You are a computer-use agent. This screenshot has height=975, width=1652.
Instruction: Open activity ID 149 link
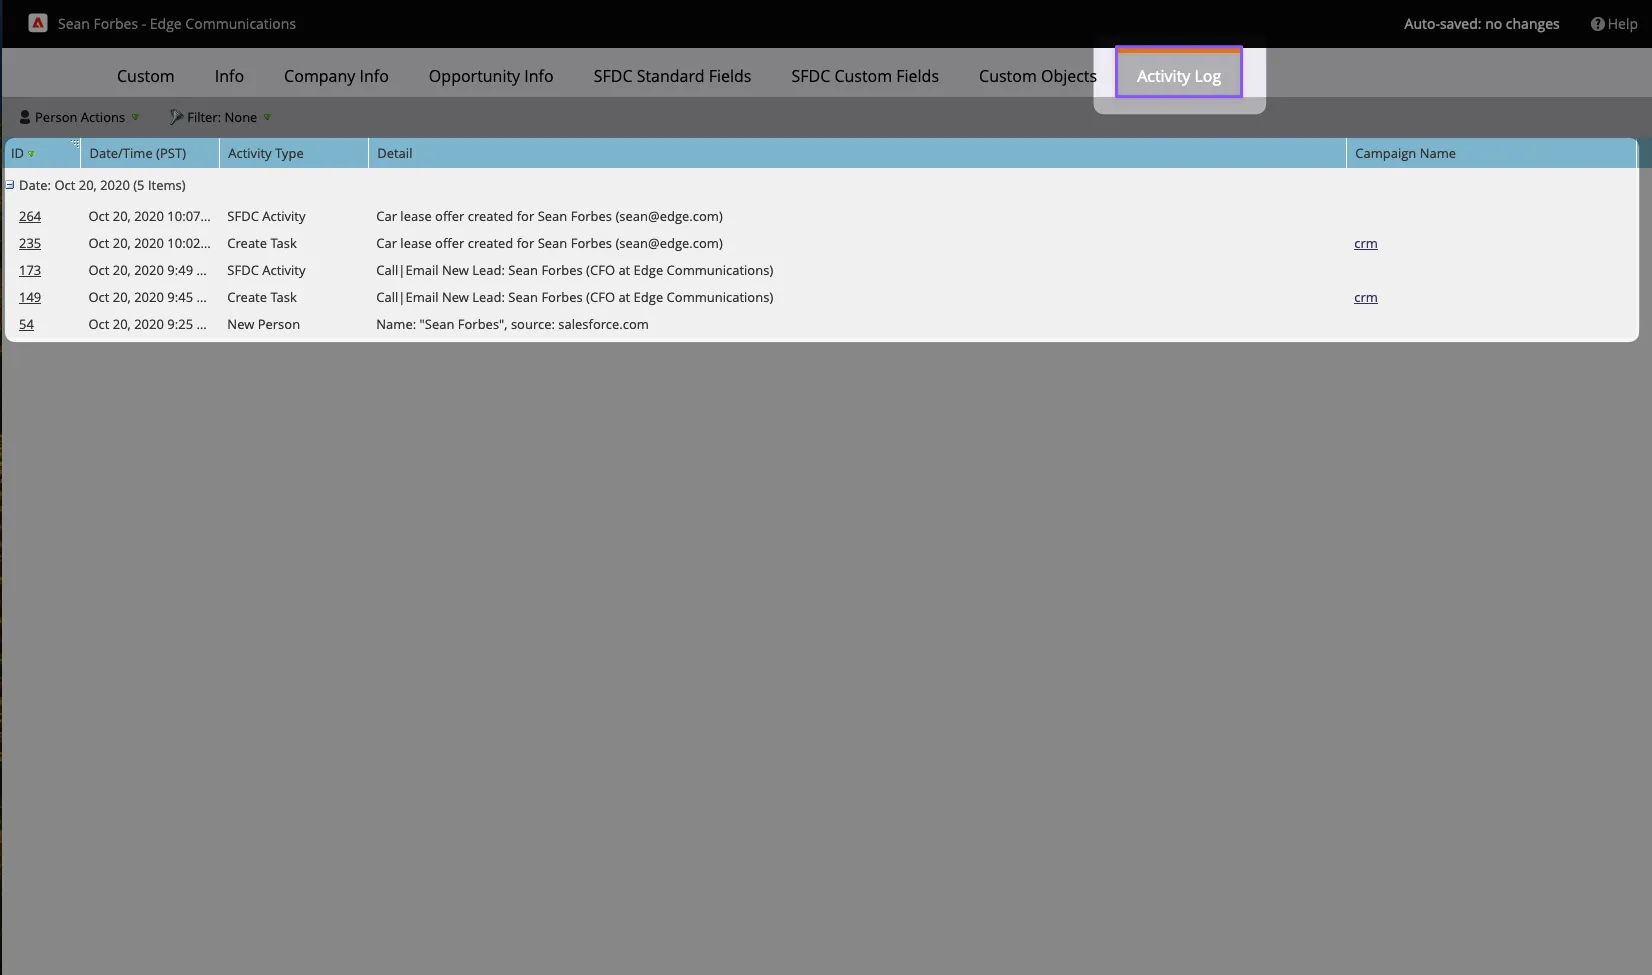click(x=30, y=297)
